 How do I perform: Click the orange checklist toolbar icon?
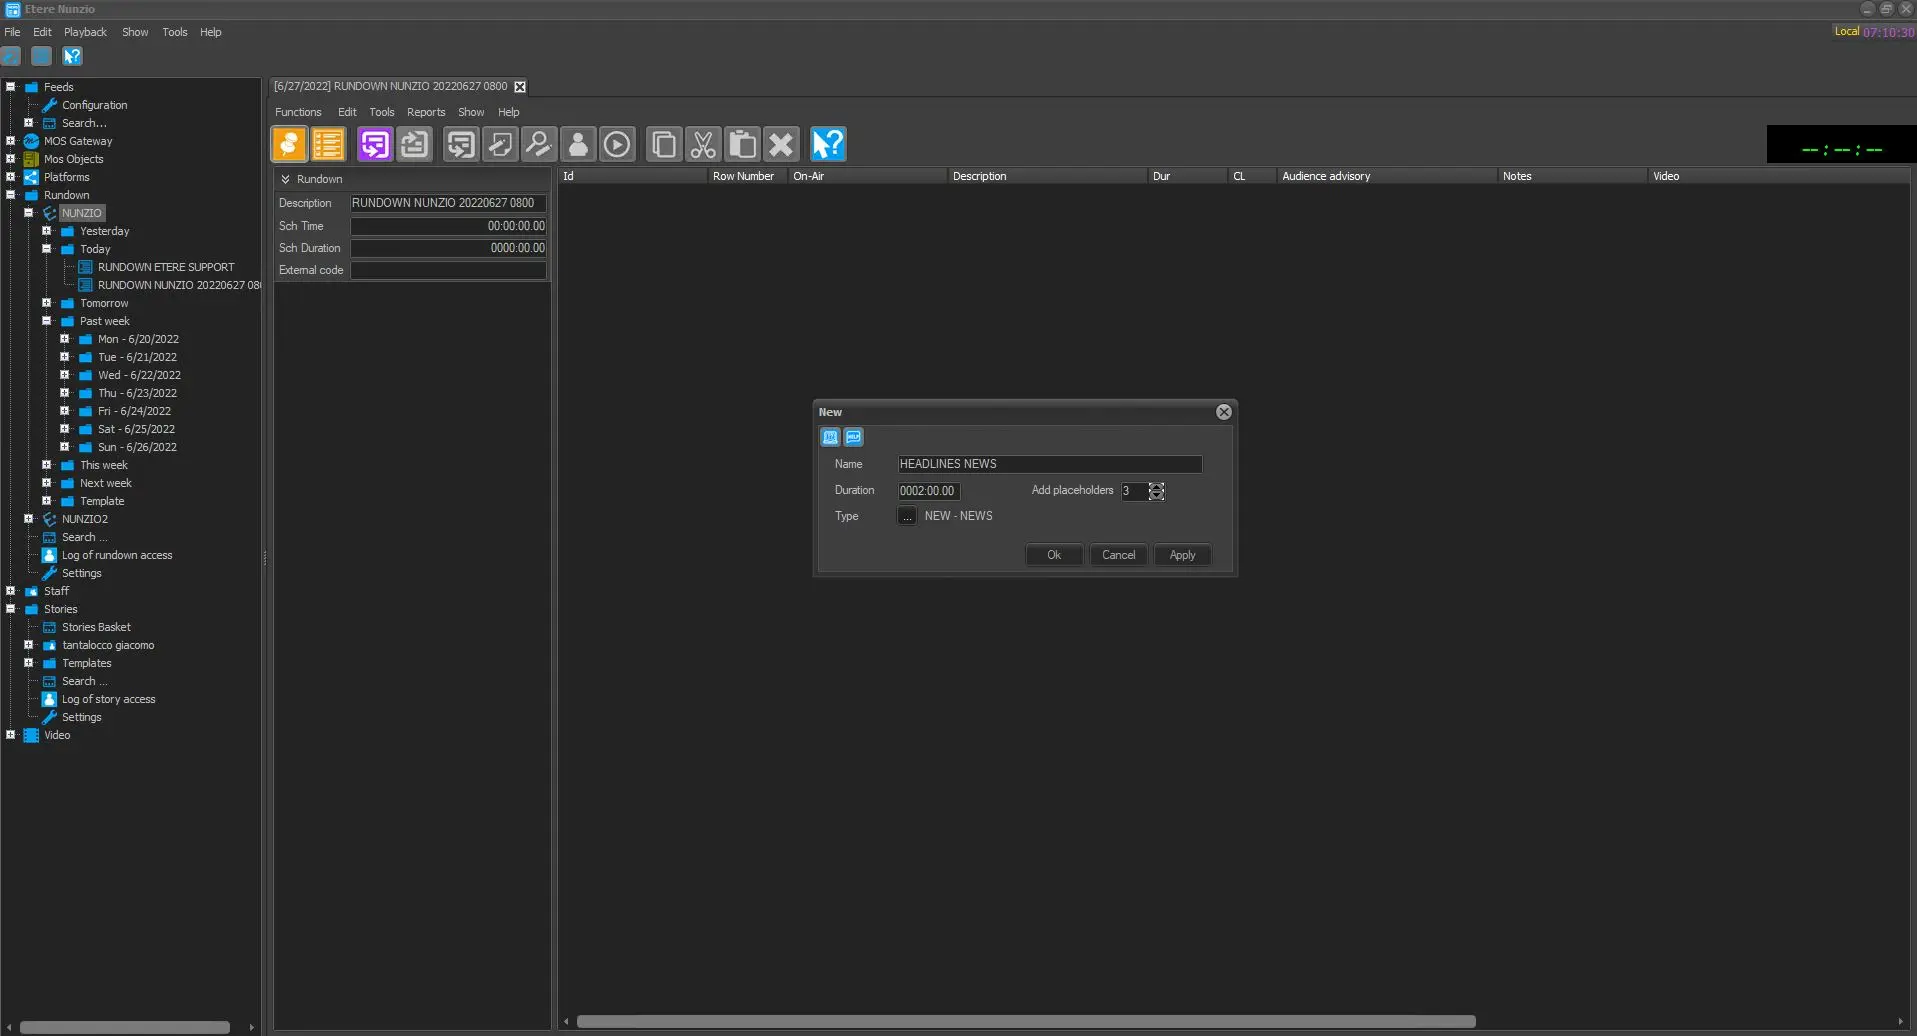click(x=328, y=145)
